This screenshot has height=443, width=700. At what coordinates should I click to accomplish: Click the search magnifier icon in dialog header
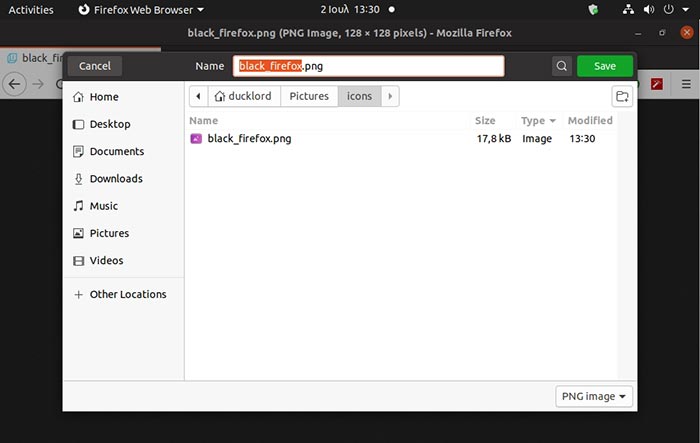[563, 66]
